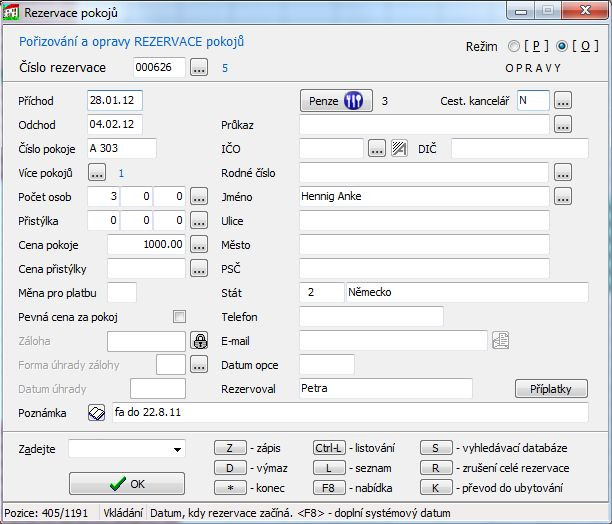Screen dimensions: 612x524
Task: Click the Cena pokoje field 1000.00
Action: pyautogui.click(x=146, y=244)
